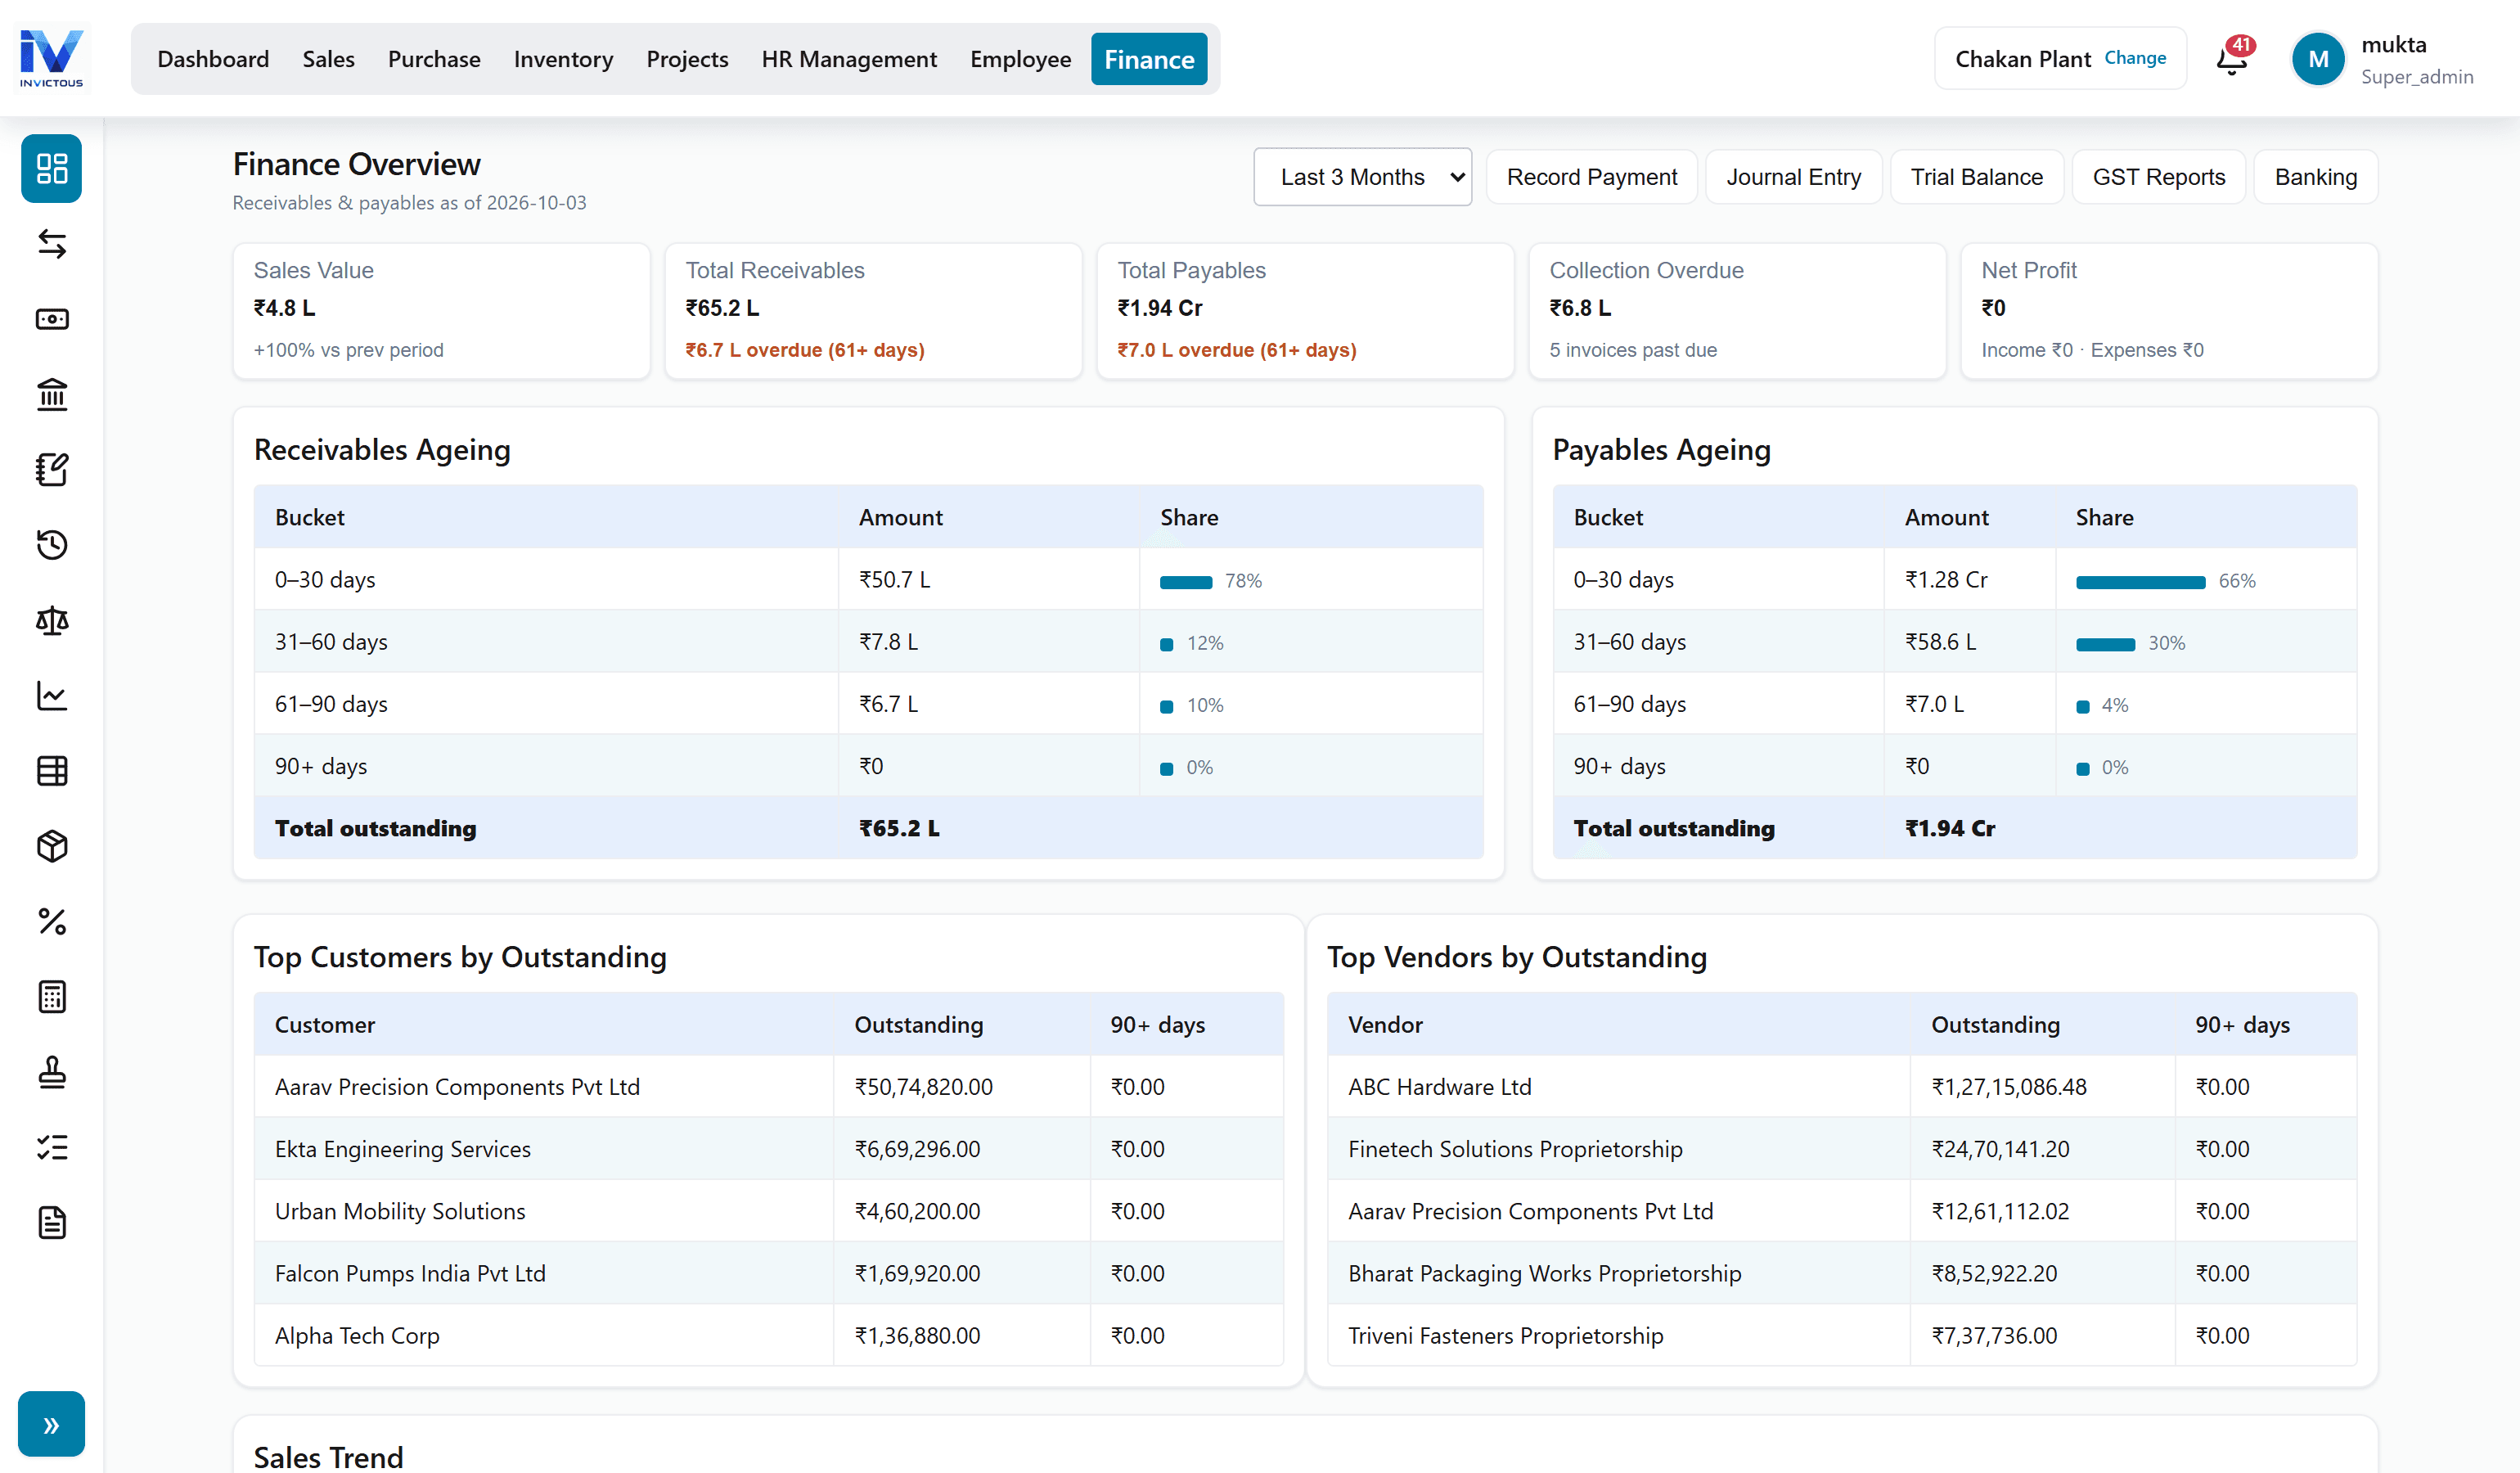Select Bharat Packaging Works Proprietorship row
The width and height of the screenshot is (2520, 1473).
[1842, 1272]
